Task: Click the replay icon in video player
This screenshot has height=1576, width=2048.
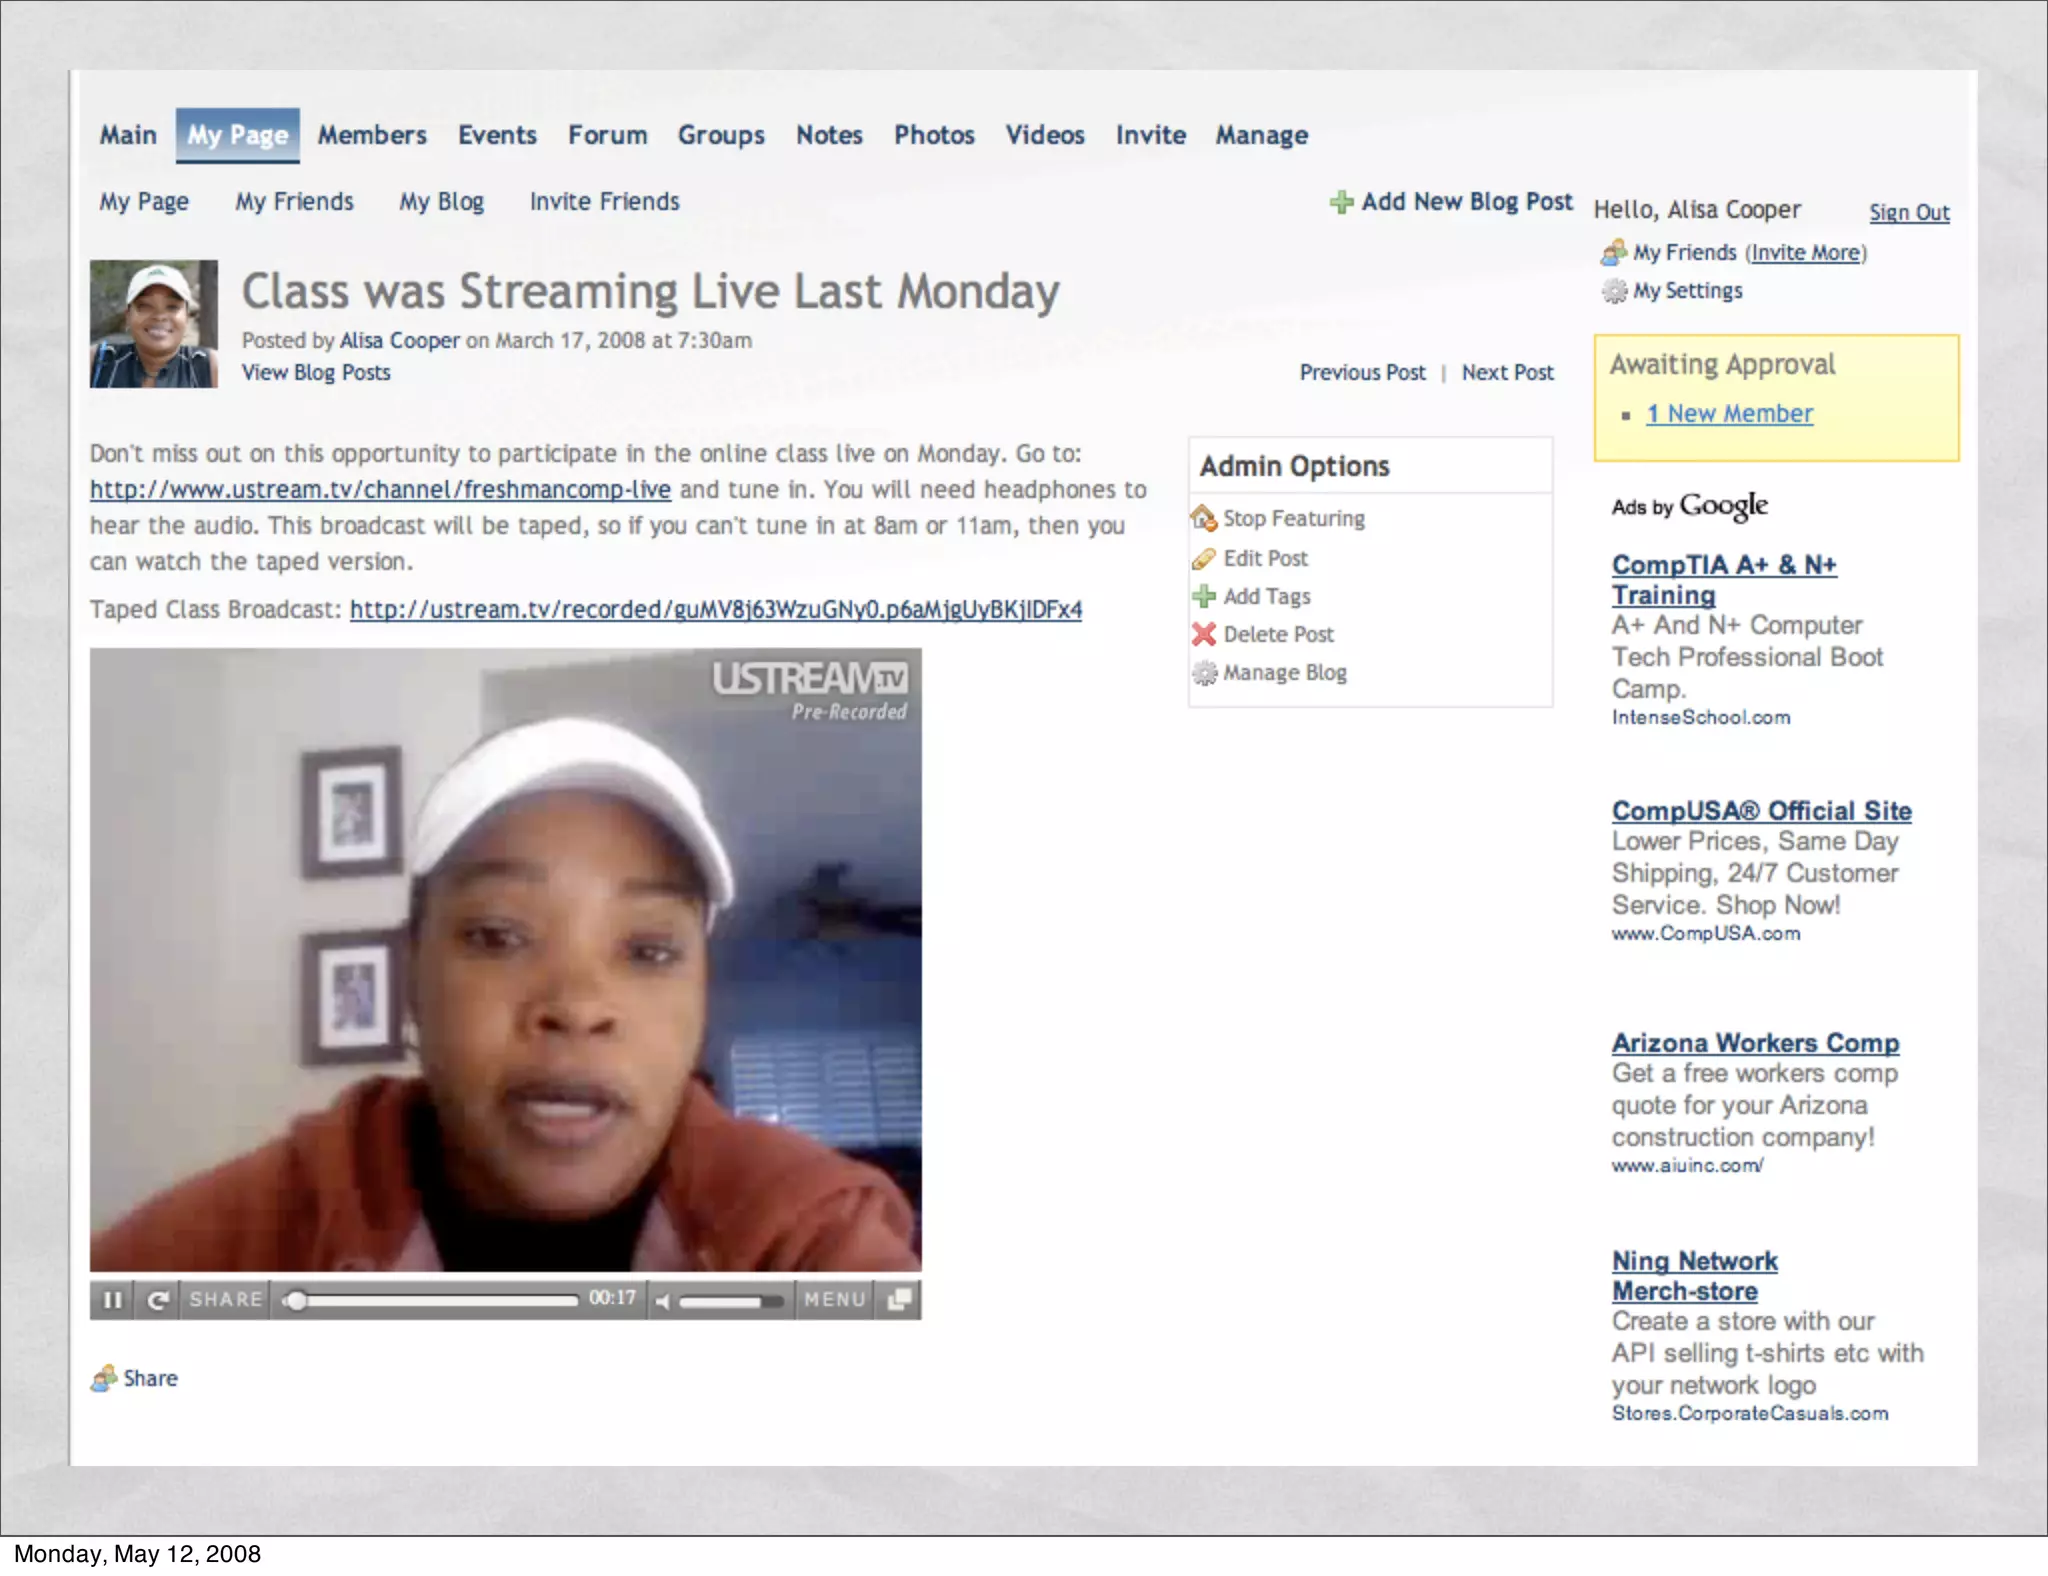Action: coord(157,1300)
